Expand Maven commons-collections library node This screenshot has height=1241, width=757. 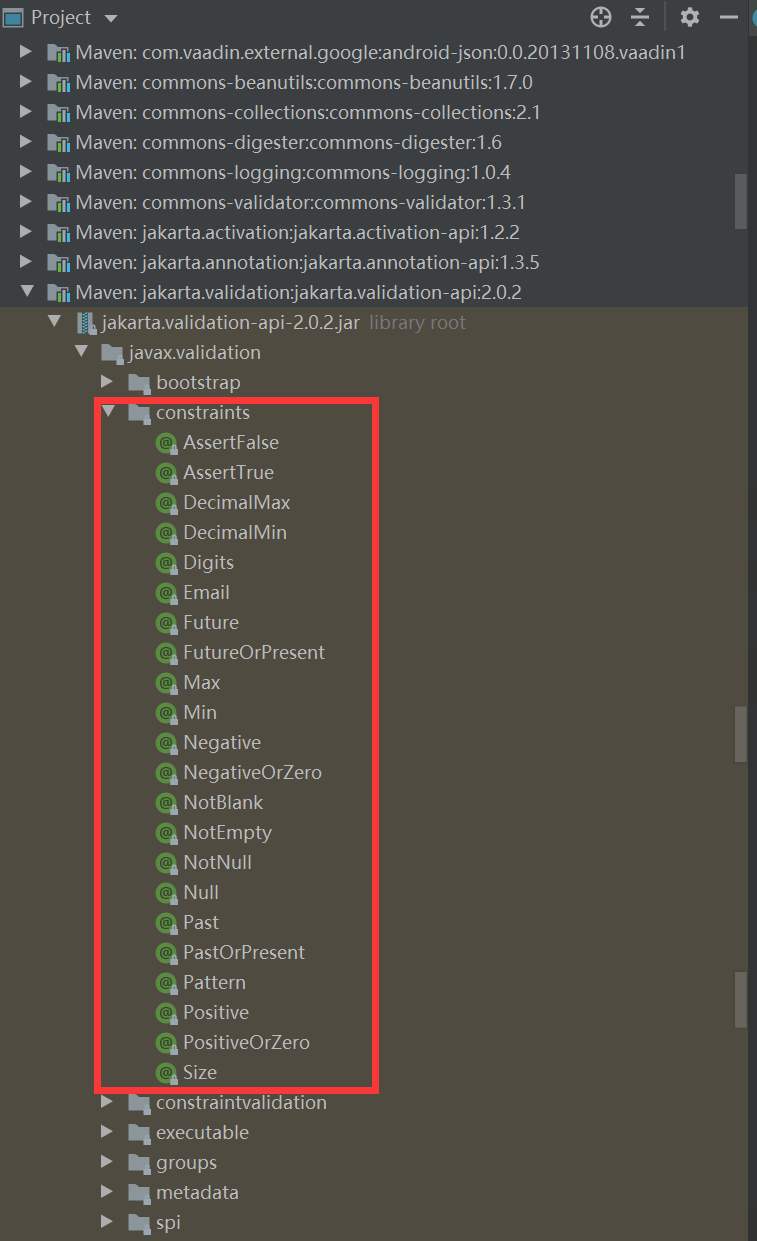click(27, 112)
